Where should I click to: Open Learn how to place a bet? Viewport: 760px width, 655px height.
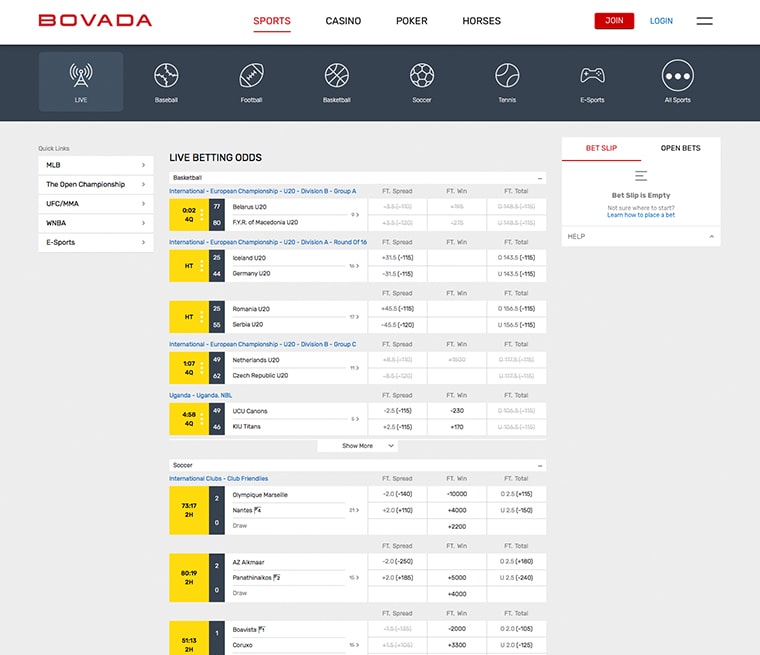(x=641, y=215)
